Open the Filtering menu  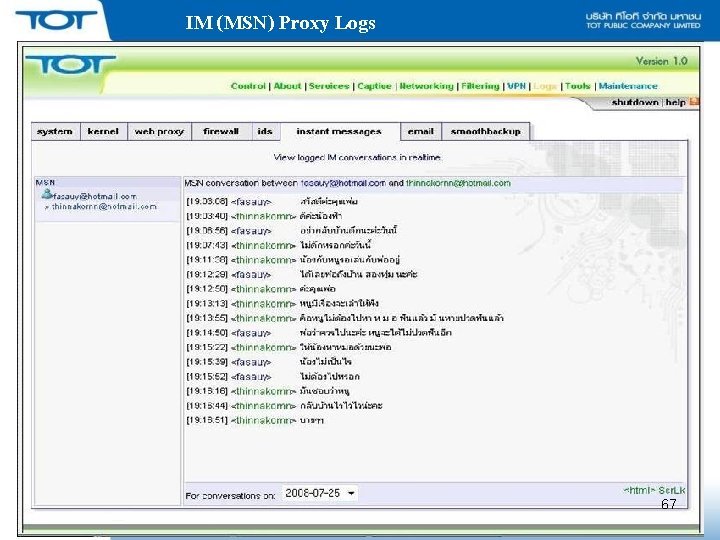[x=480, y=86]
